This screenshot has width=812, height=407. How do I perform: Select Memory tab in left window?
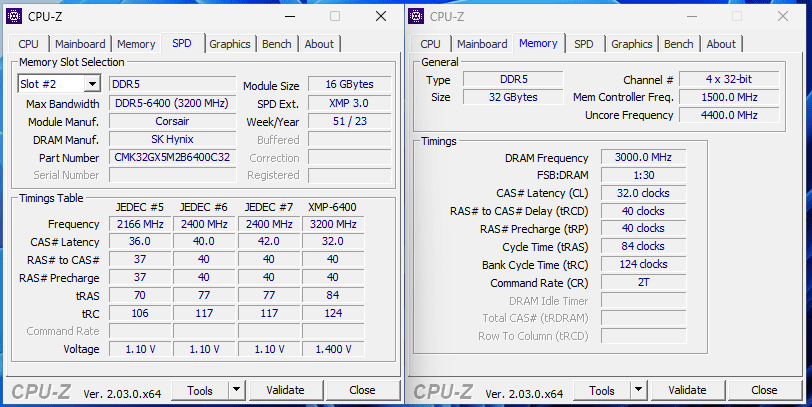click(x=136, y=44)
